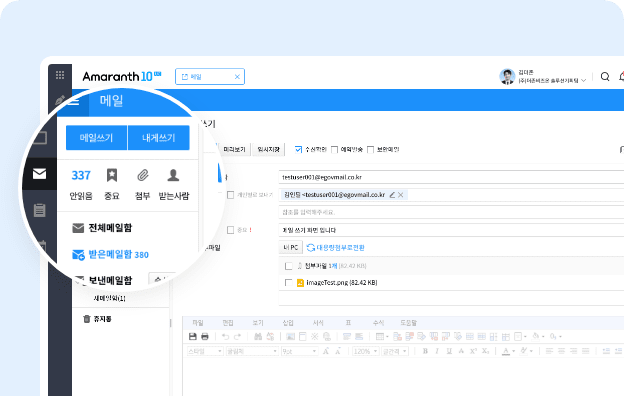This screenshot has height=396, width=624.
Task: Toggle the 보안메일 checkbox
Action: pyautogui.click(x=370, y=150)
